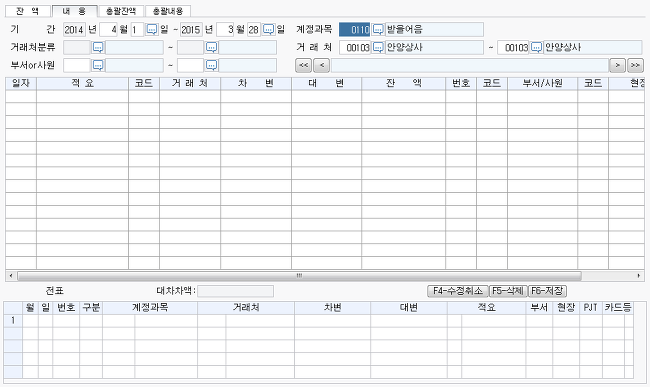Click the F6-저장 button
The height and width of the screenshot is (387, 650).
(x=547, y=291)
